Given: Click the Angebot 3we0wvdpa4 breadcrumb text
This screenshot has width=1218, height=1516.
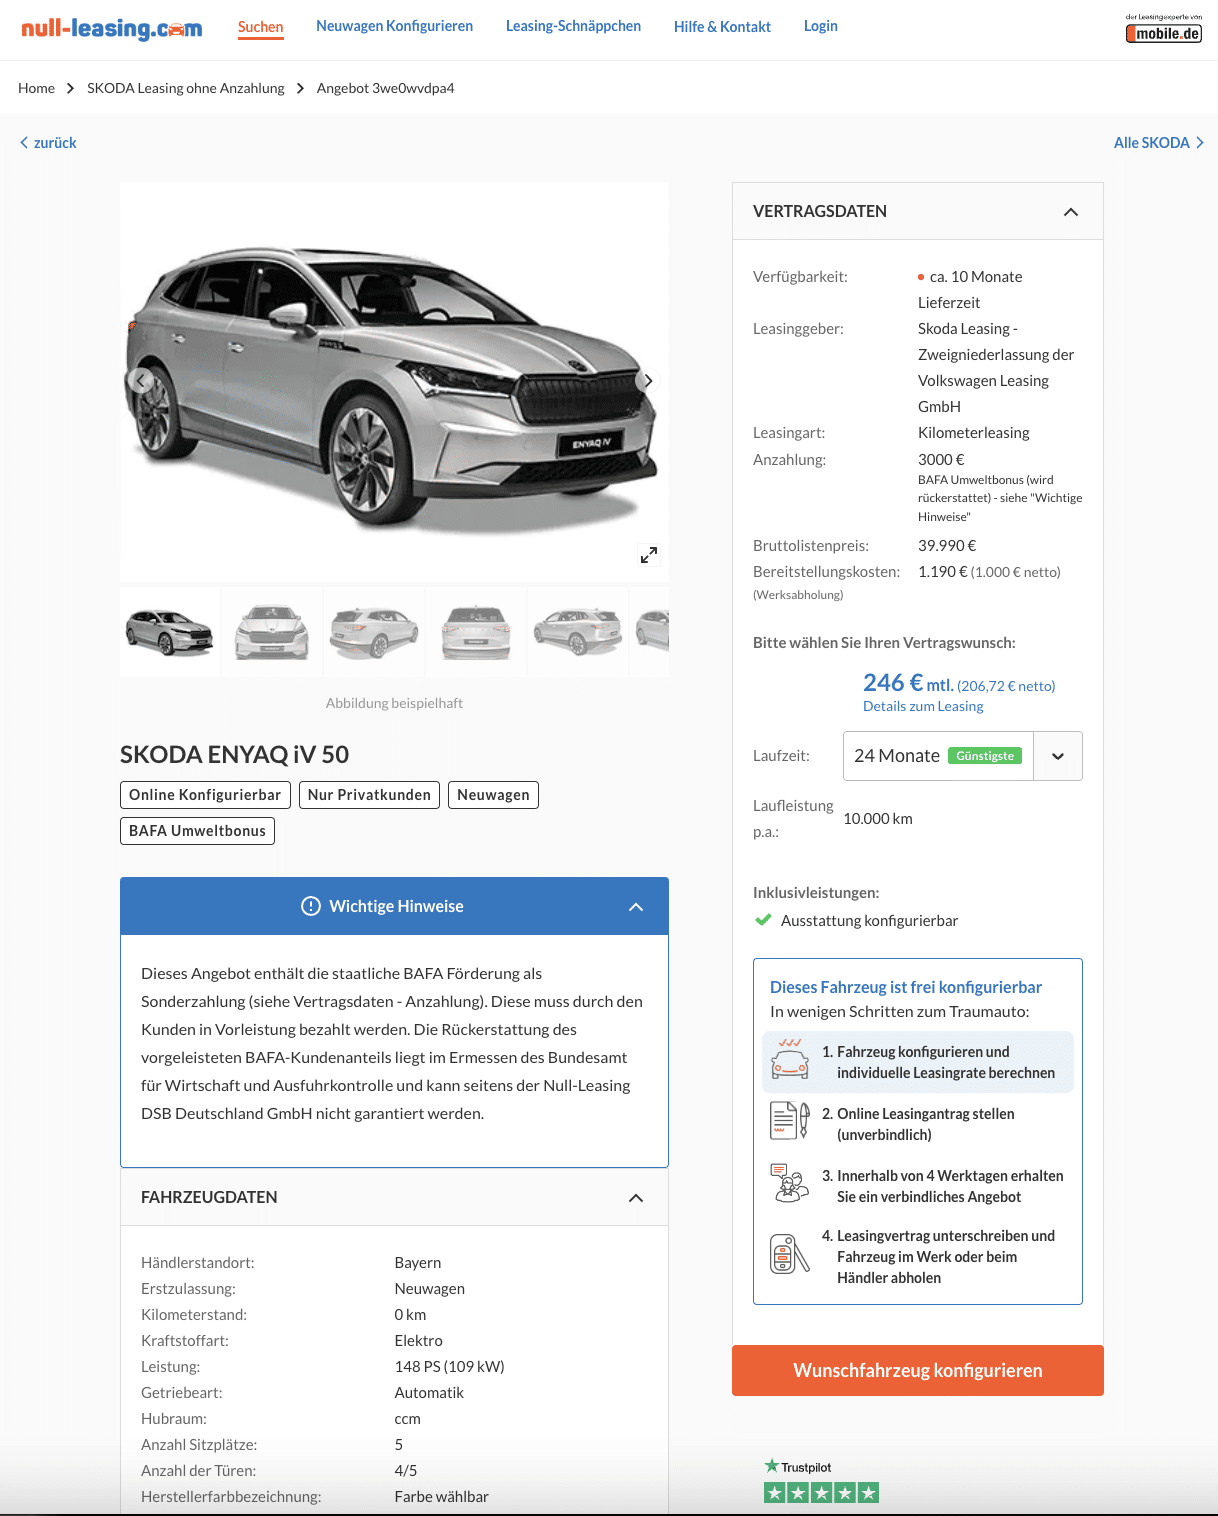Looking at the screenshot, I should click(385, 88).
